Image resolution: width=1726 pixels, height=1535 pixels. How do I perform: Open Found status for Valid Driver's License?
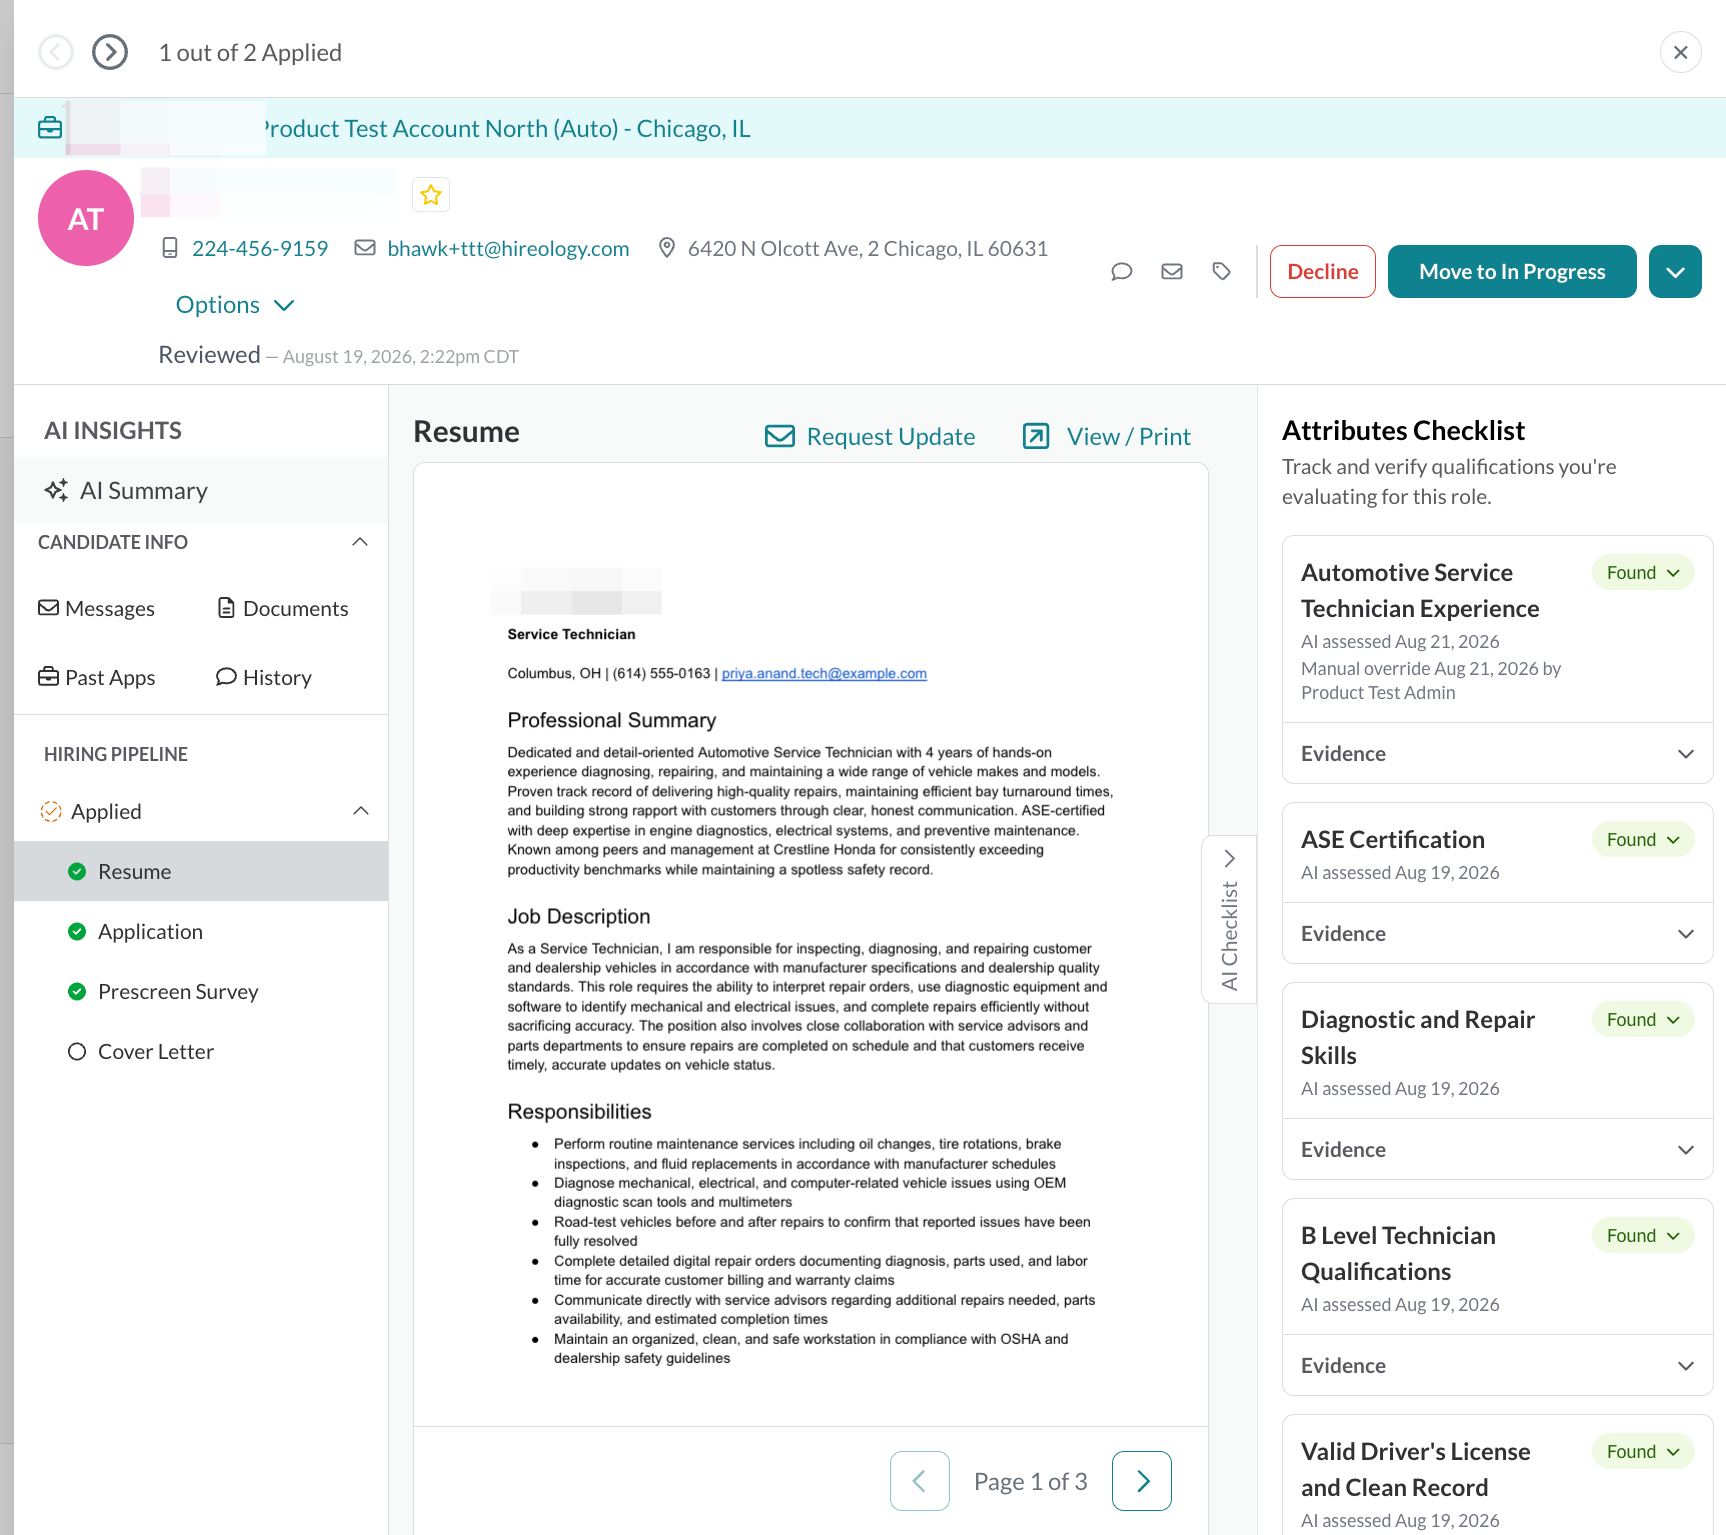click(1643, 1451)
